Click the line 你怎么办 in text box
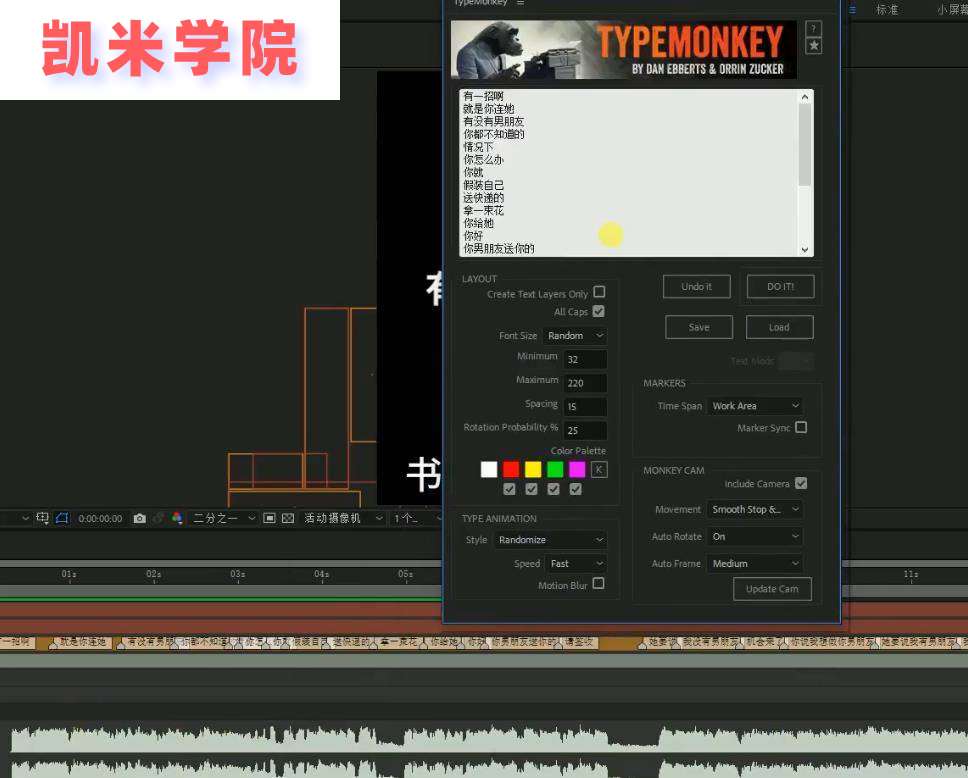Viewport: 968px width, 778px height. (x=483, y=159)
